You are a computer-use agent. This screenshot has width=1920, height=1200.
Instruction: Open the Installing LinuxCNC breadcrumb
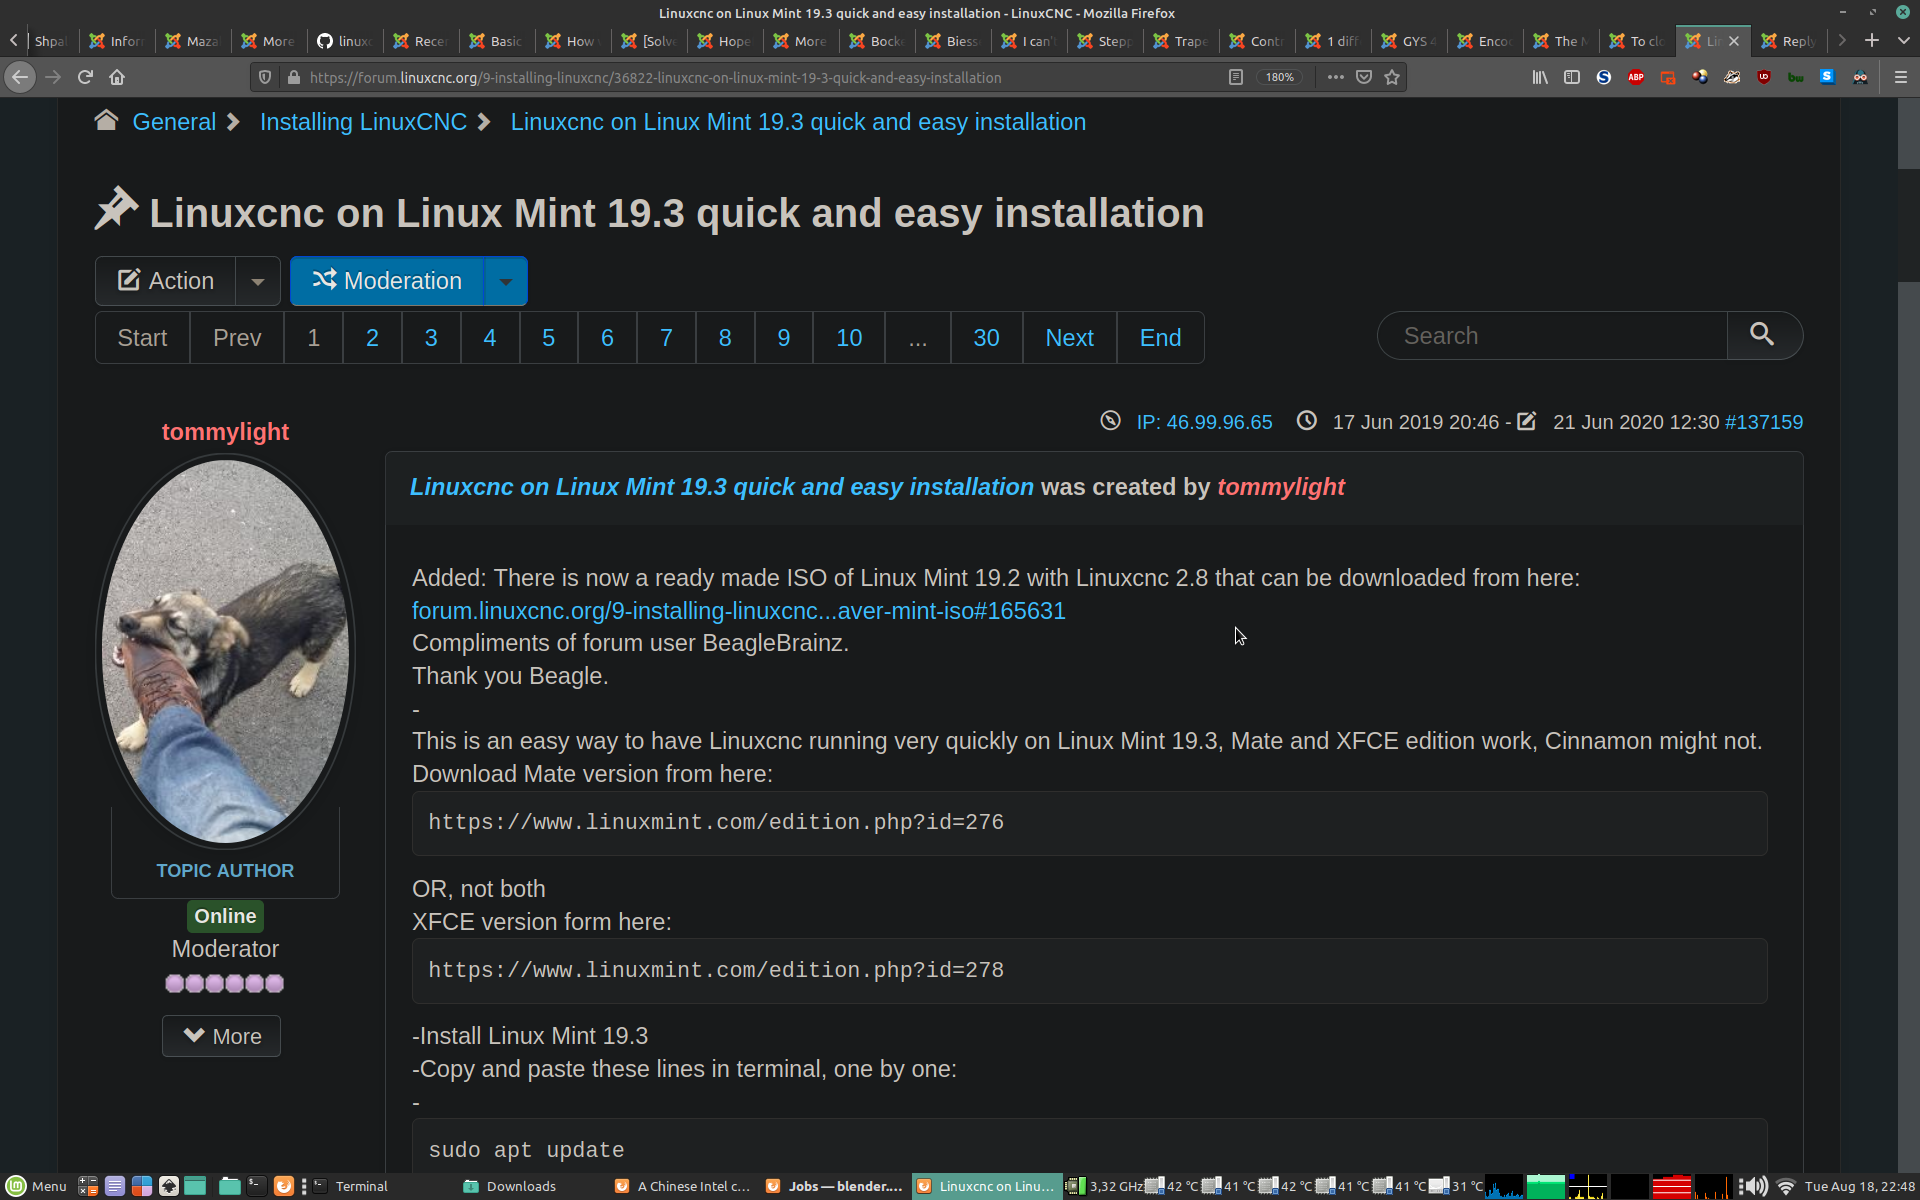[363, 122]
